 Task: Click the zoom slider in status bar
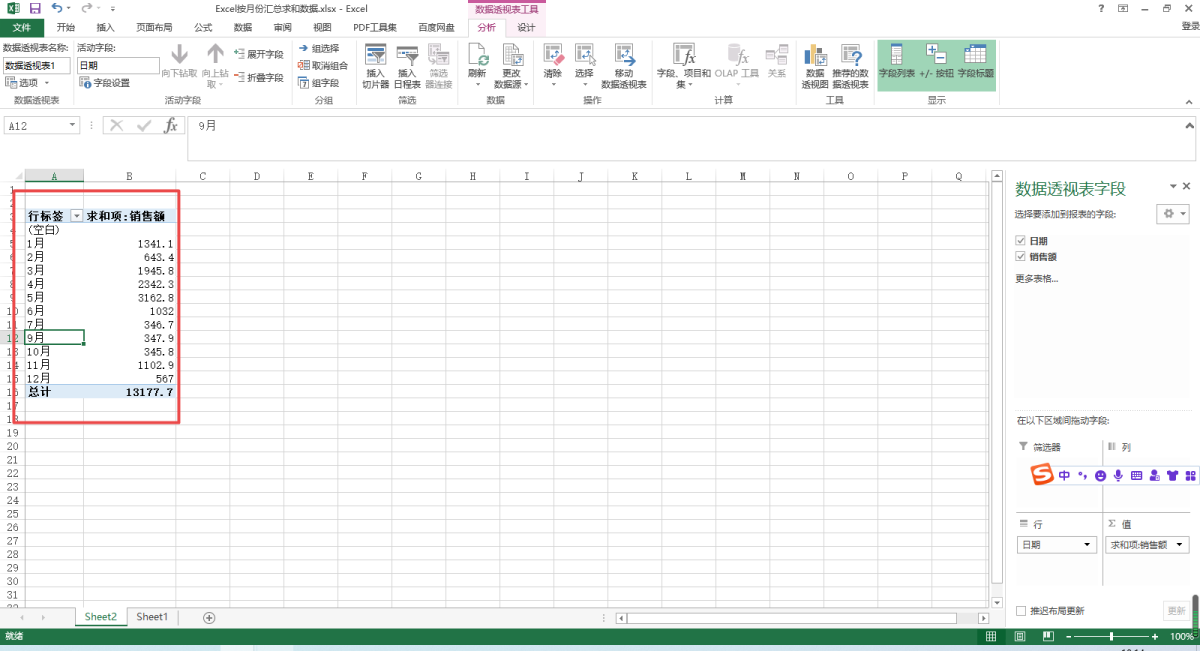pos(1111,637)
